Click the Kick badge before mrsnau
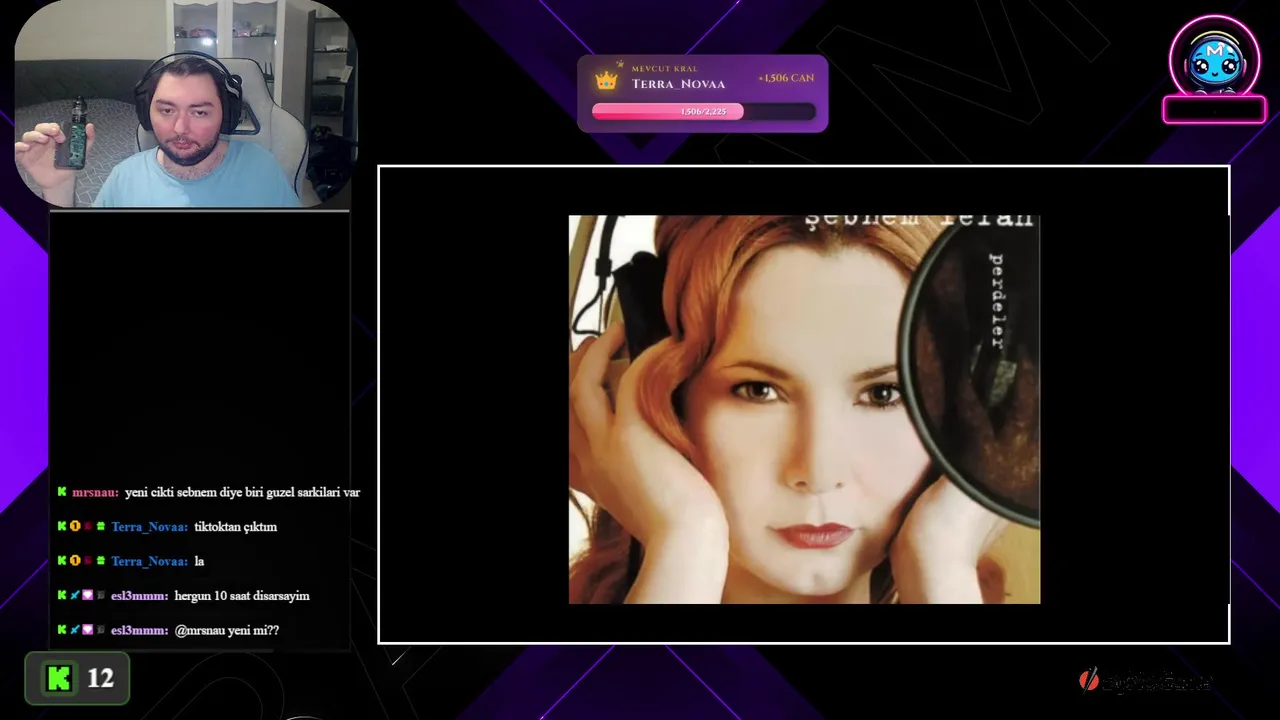1280x720 pixels. coord(62,492)
